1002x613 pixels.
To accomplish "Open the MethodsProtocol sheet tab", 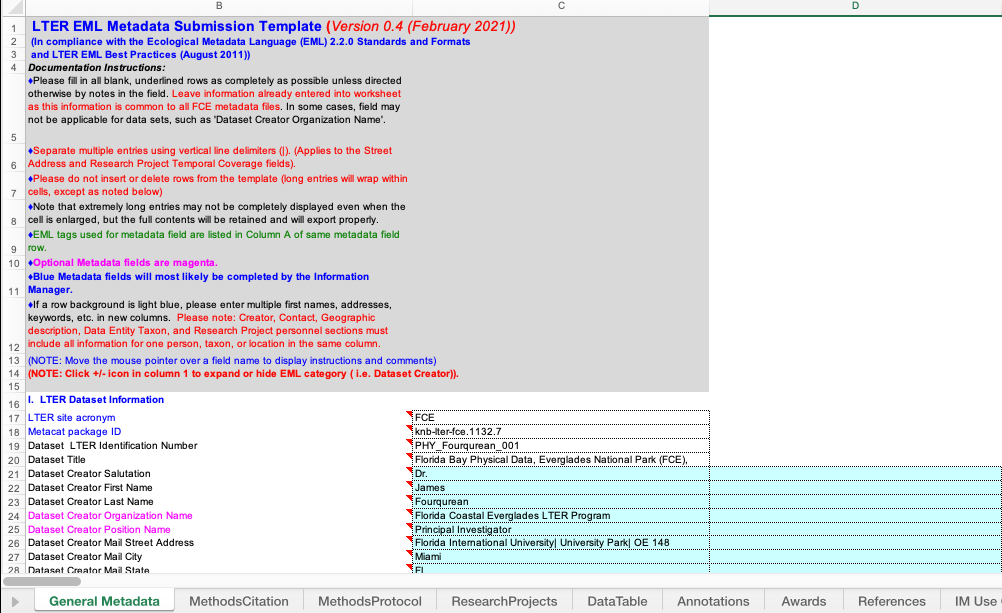I will coord(369,601).
